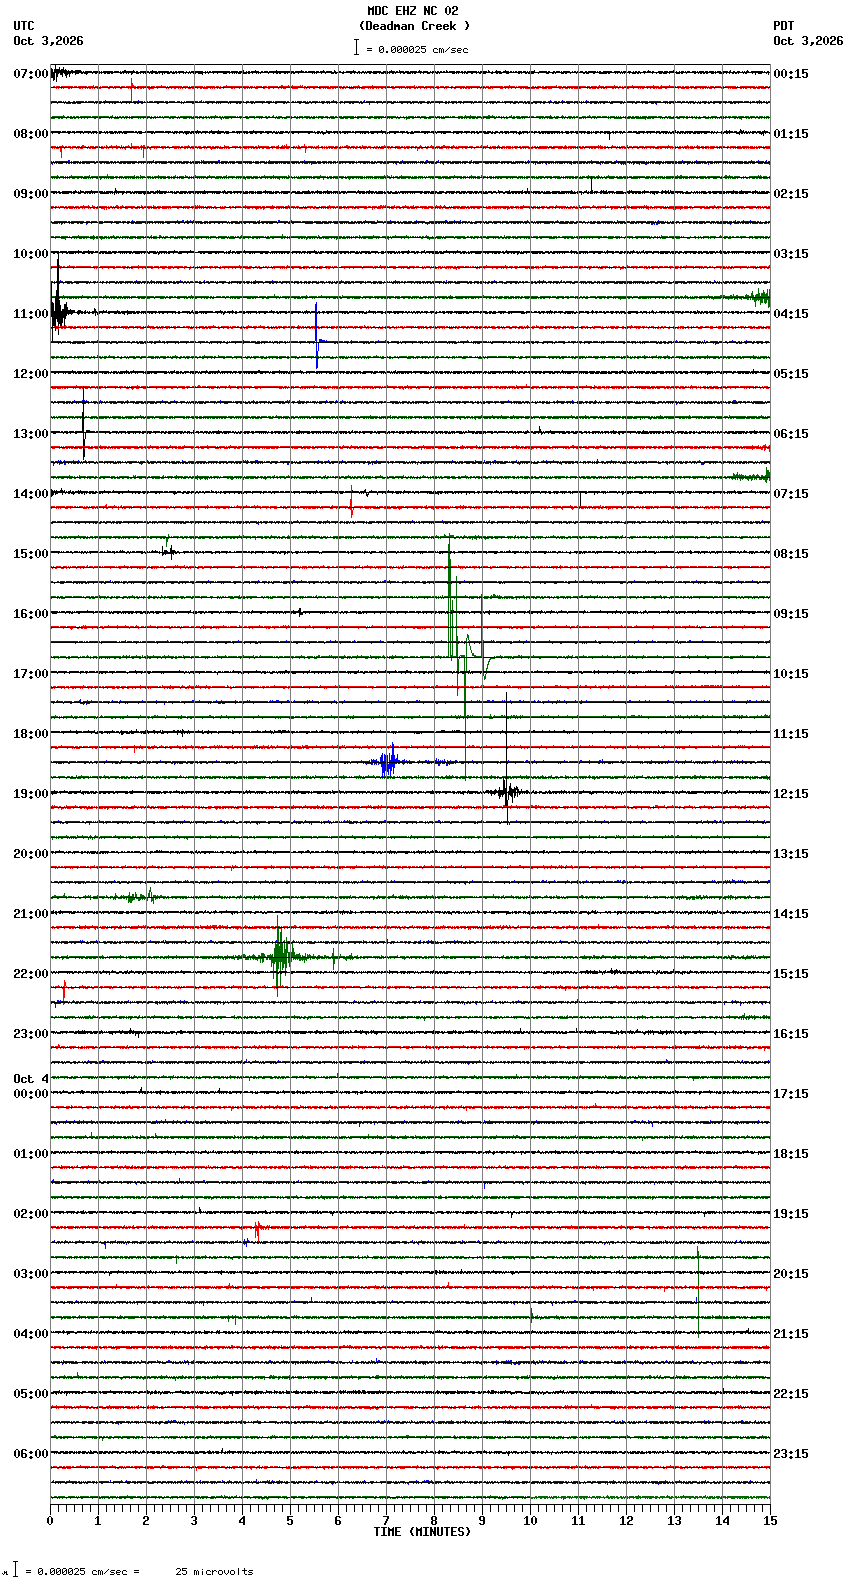This screenshot has width=850, height=1584.
Task: Click the green spike near 03:30 at minute 13.5
Action: click(698, 1290)
